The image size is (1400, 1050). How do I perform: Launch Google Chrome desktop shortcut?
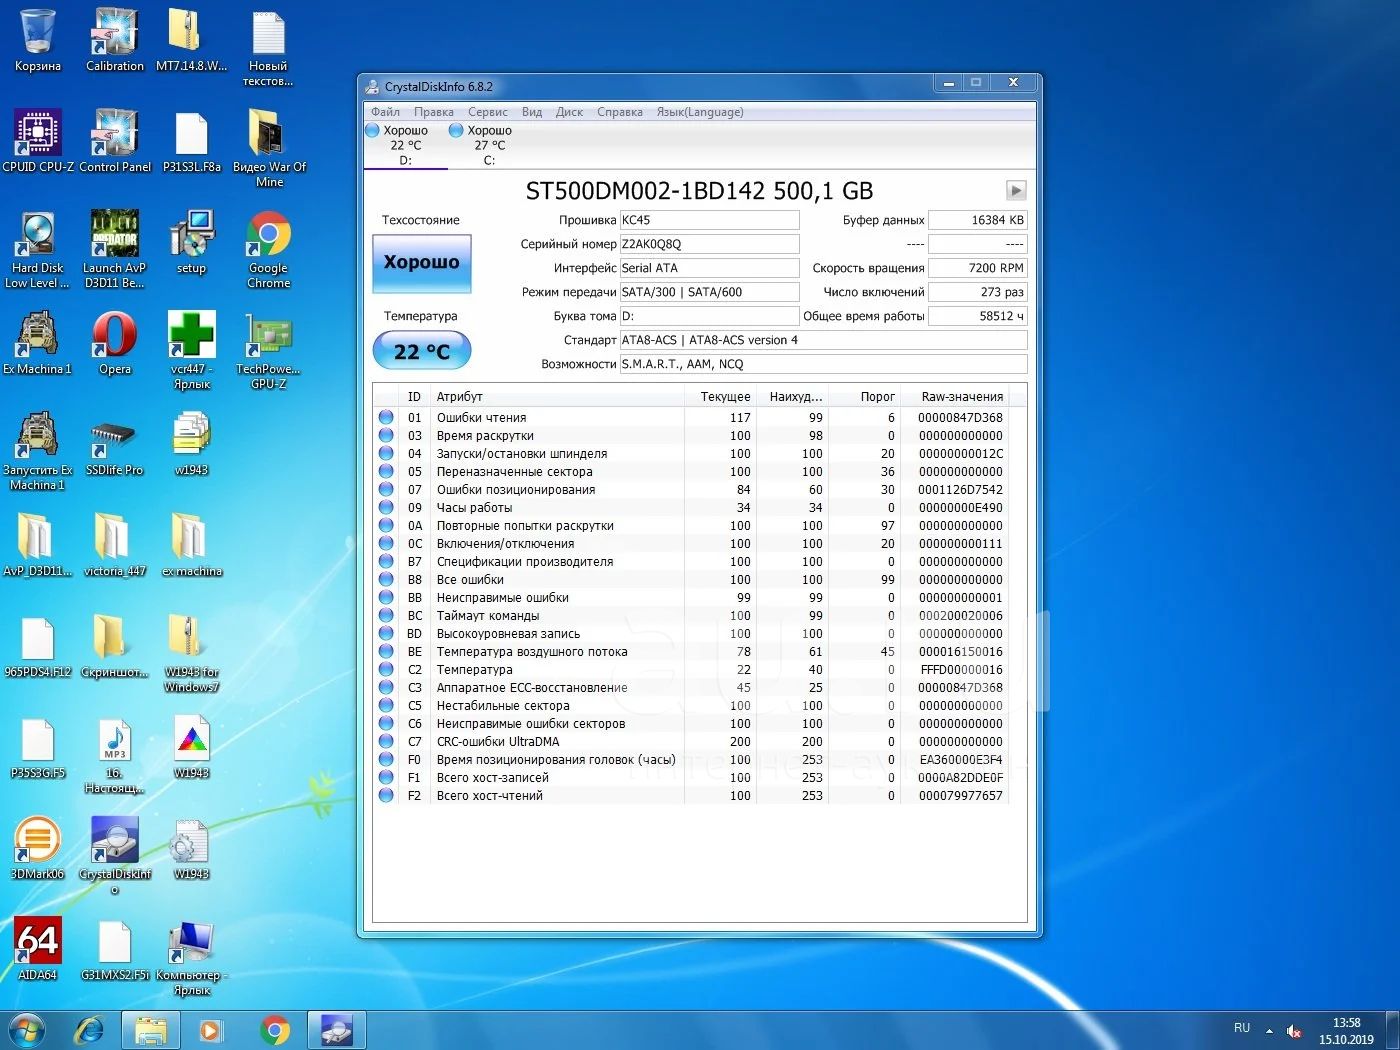tap(268, 249)
